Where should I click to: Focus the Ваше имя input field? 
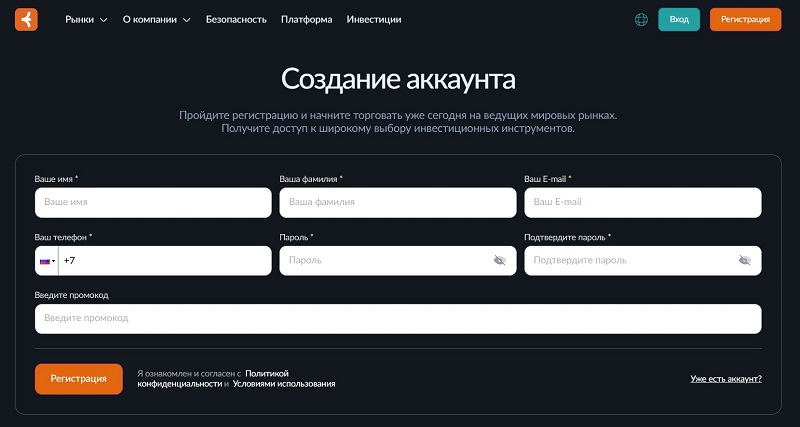pos(153,202)
